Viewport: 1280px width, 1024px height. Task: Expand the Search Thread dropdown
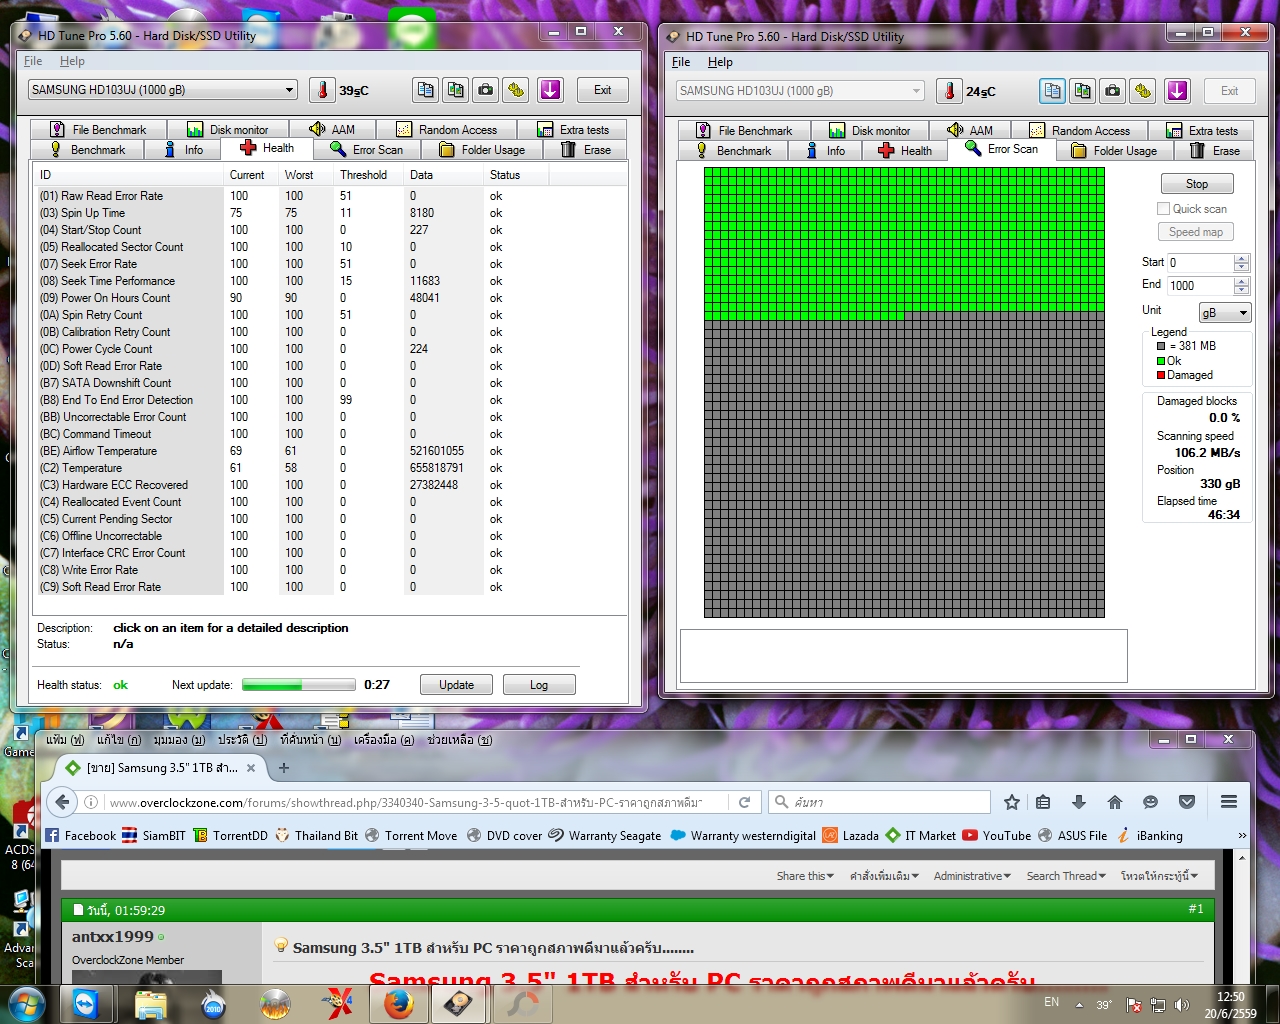tap(1066, 876)
